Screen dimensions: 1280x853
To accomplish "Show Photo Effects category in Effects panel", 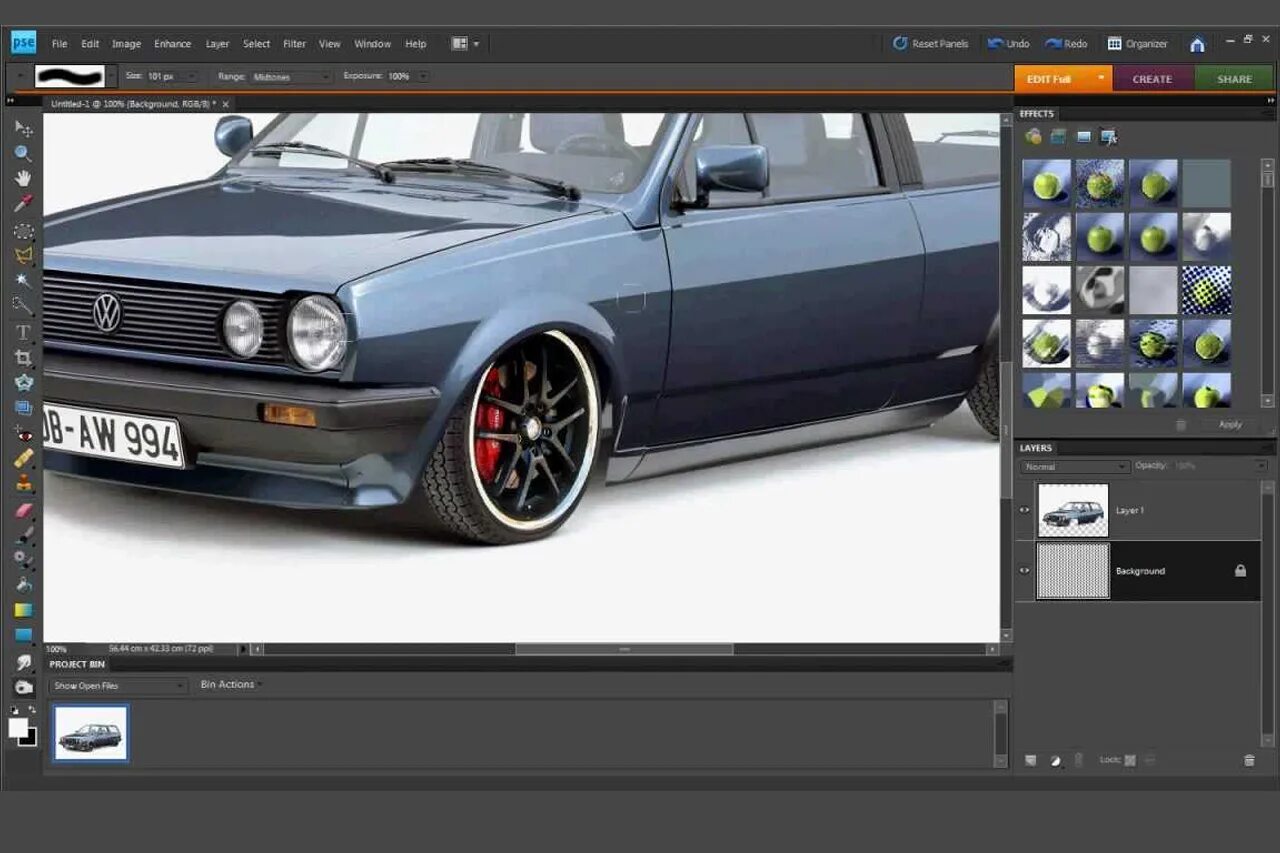I will (x=1083, y=137).
